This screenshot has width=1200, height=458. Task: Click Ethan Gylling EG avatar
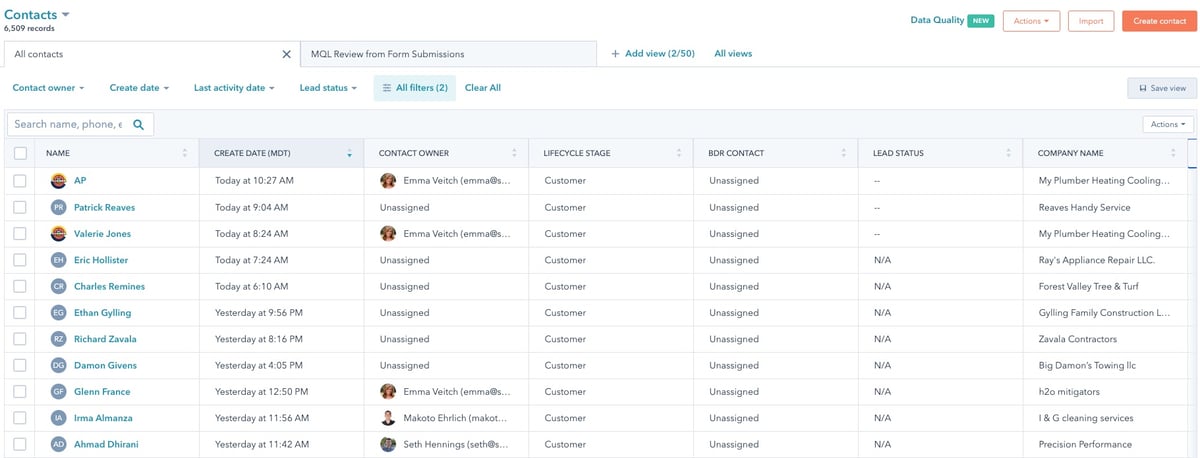[58, 312]
